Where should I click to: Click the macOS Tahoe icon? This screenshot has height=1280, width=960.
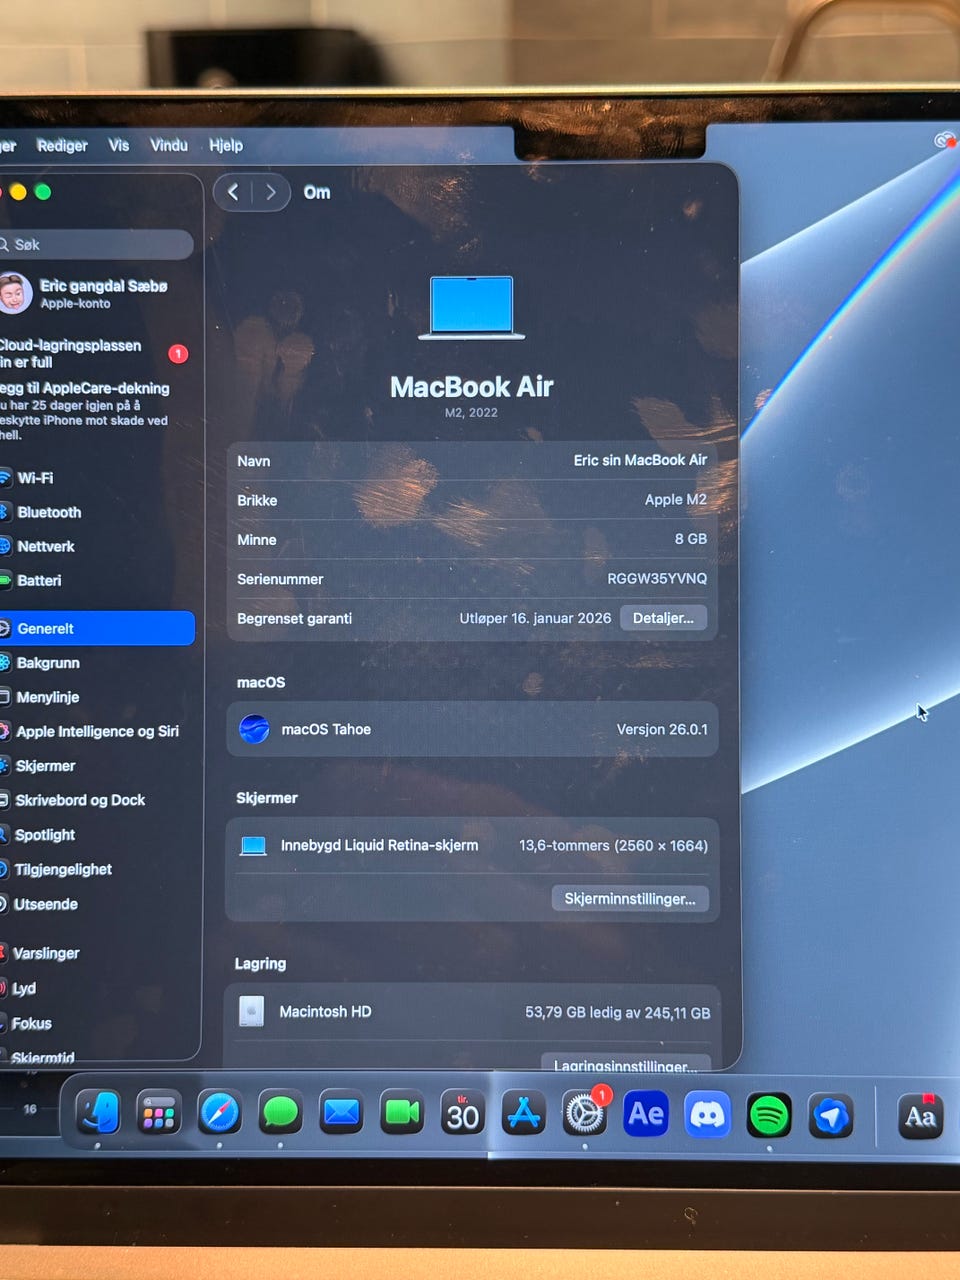click(x=254, y=729)
